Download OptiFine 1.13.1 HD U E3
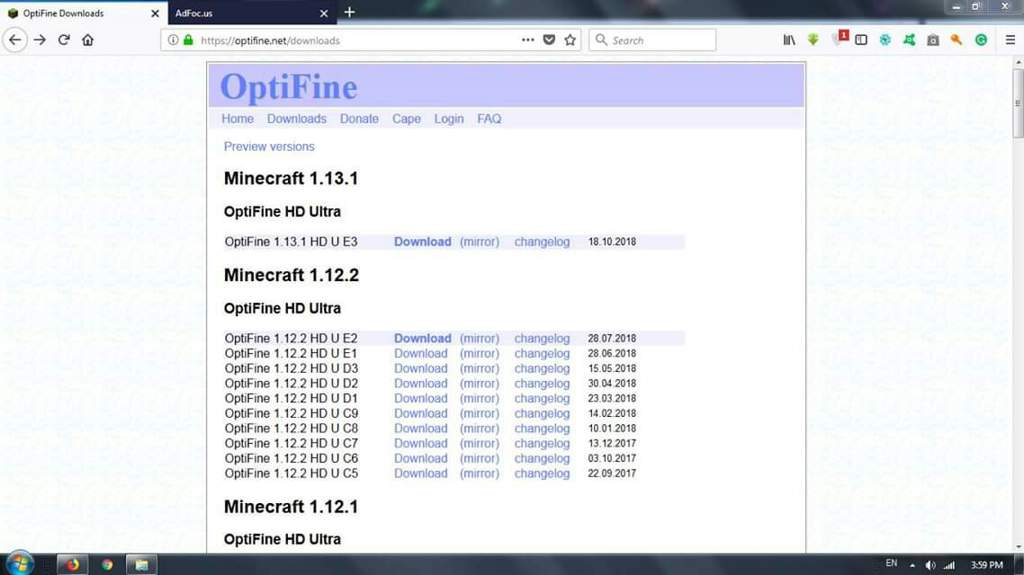Screen dimensions: 1024x575 point(423,242)
